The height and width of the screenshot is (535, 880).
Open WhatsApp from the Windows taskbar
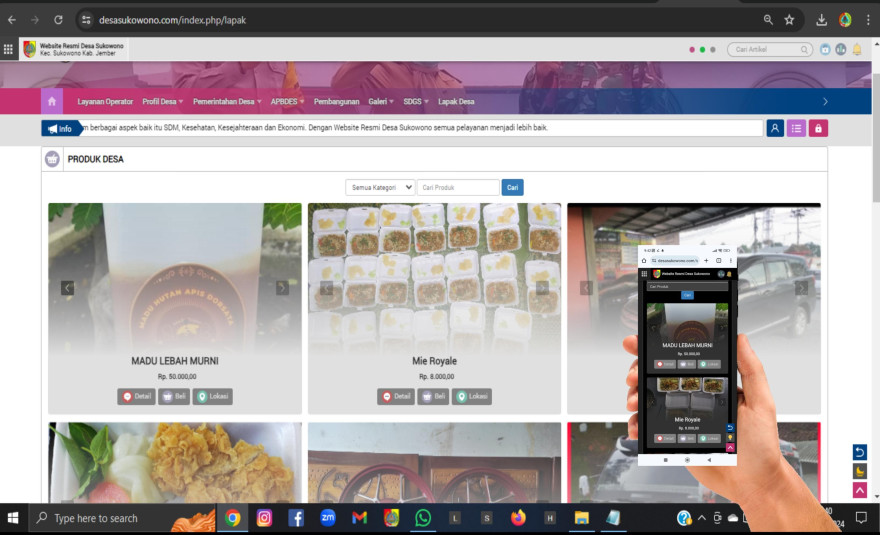423,518
